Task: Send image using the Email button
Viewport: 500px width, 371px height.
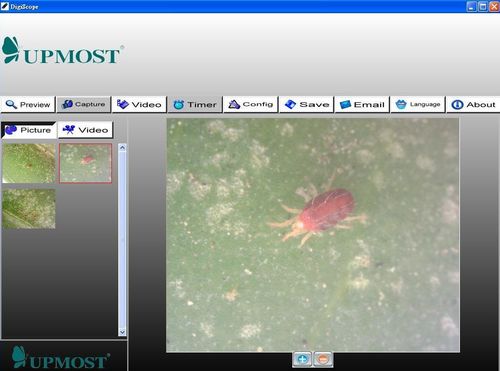Action: 362,105
